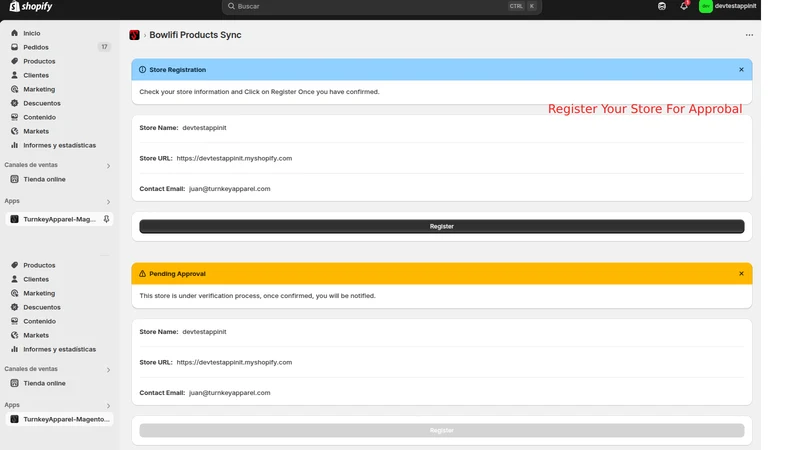
Task: Focus the Buscar search field
Action: coord(382,6)
